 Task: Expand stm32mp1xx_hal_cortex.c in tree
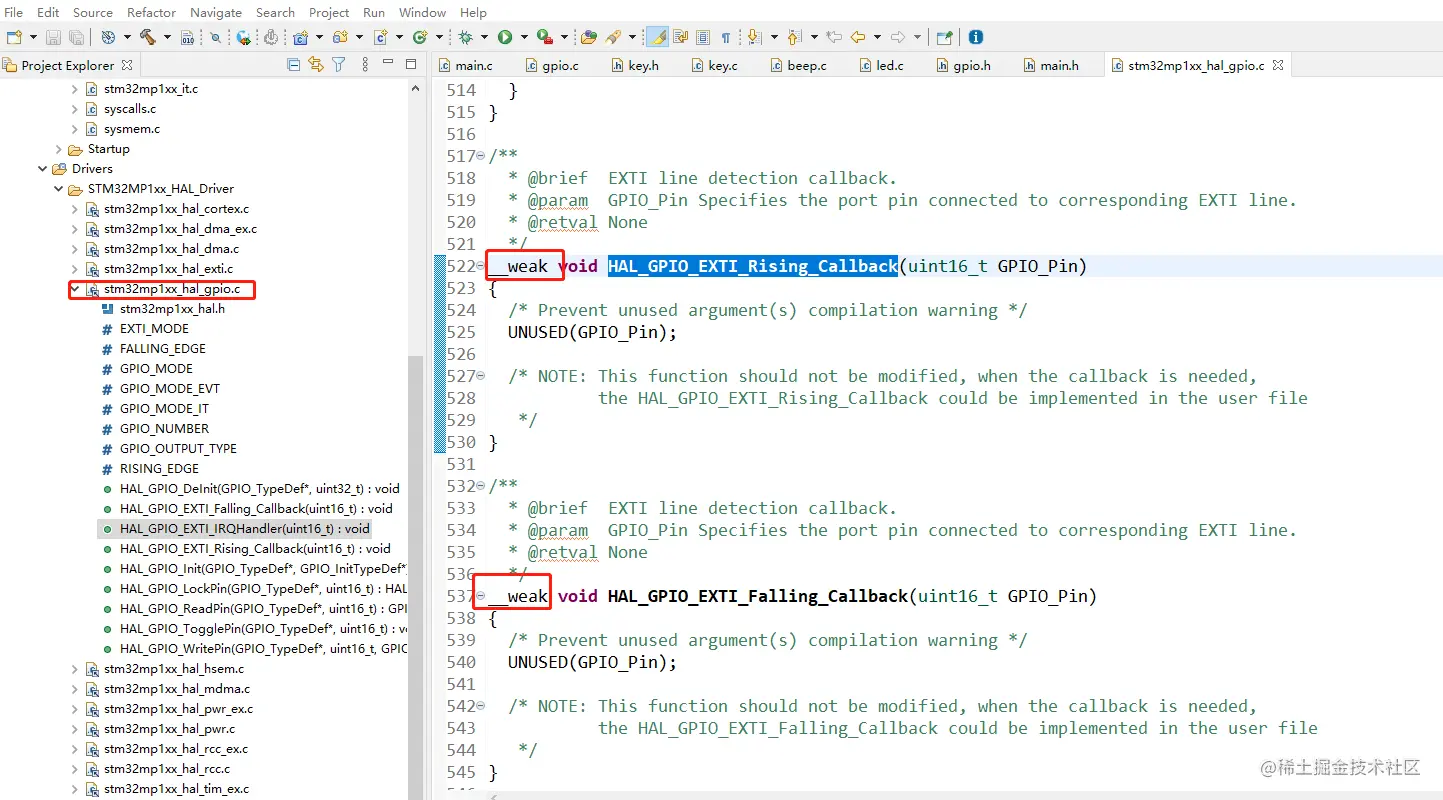[x=75, y=209]
